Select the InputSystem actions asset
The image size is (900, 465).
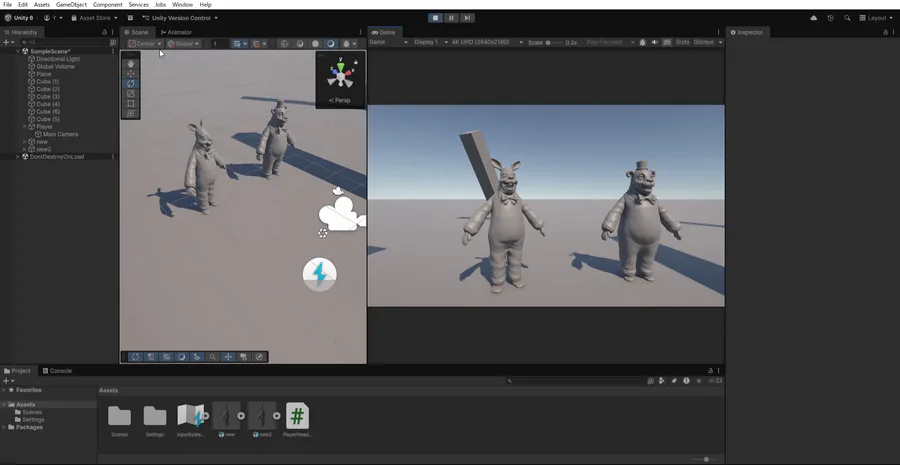point(191,421)
